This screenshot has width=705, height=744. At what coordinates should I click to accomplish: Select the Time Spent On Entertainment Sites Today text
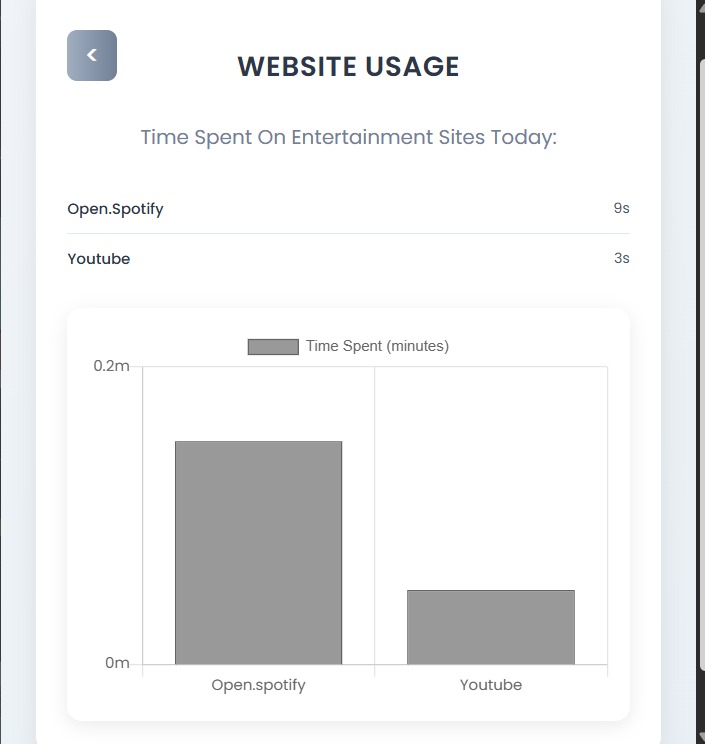[349, 137]
